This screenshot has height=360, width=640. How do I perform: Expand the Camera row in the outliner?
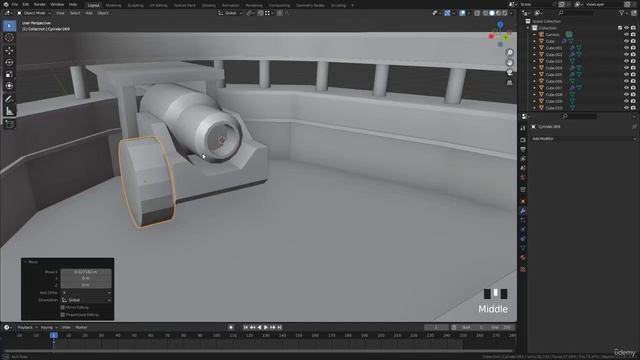pos(534,35)
